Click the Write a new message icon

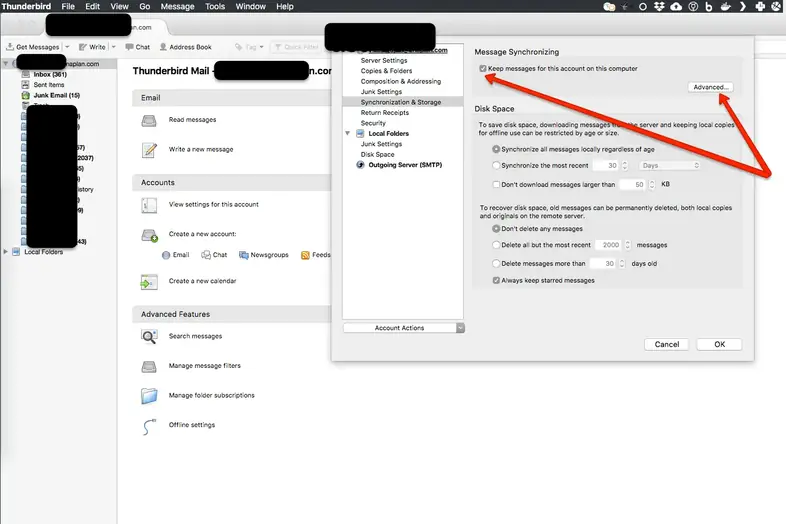pos(149,149)
